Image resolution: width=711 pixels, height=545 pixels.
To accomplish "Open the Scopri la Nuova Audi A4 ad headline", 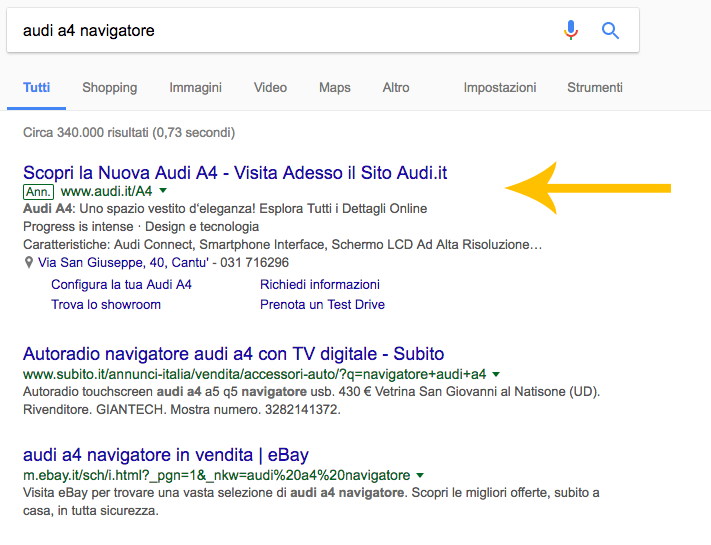I will tap(235, 173).
